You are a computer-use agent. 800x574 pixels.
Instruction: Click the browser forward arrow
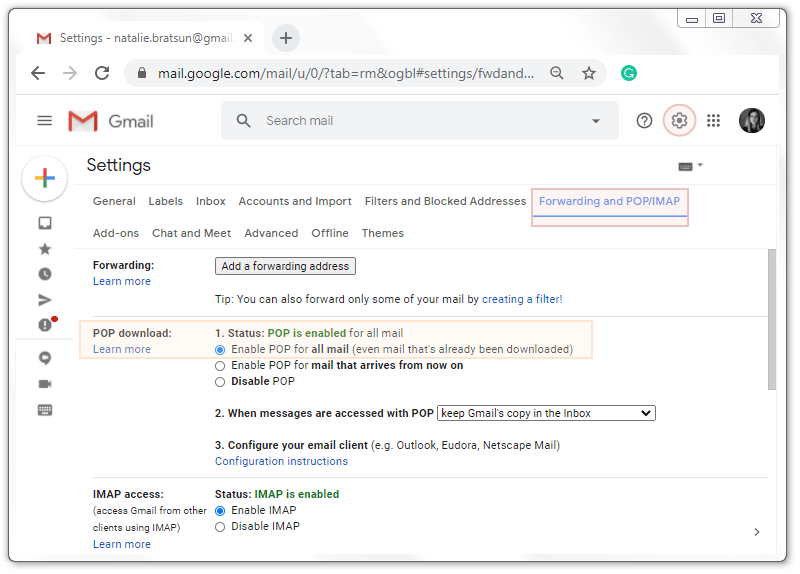70,73
